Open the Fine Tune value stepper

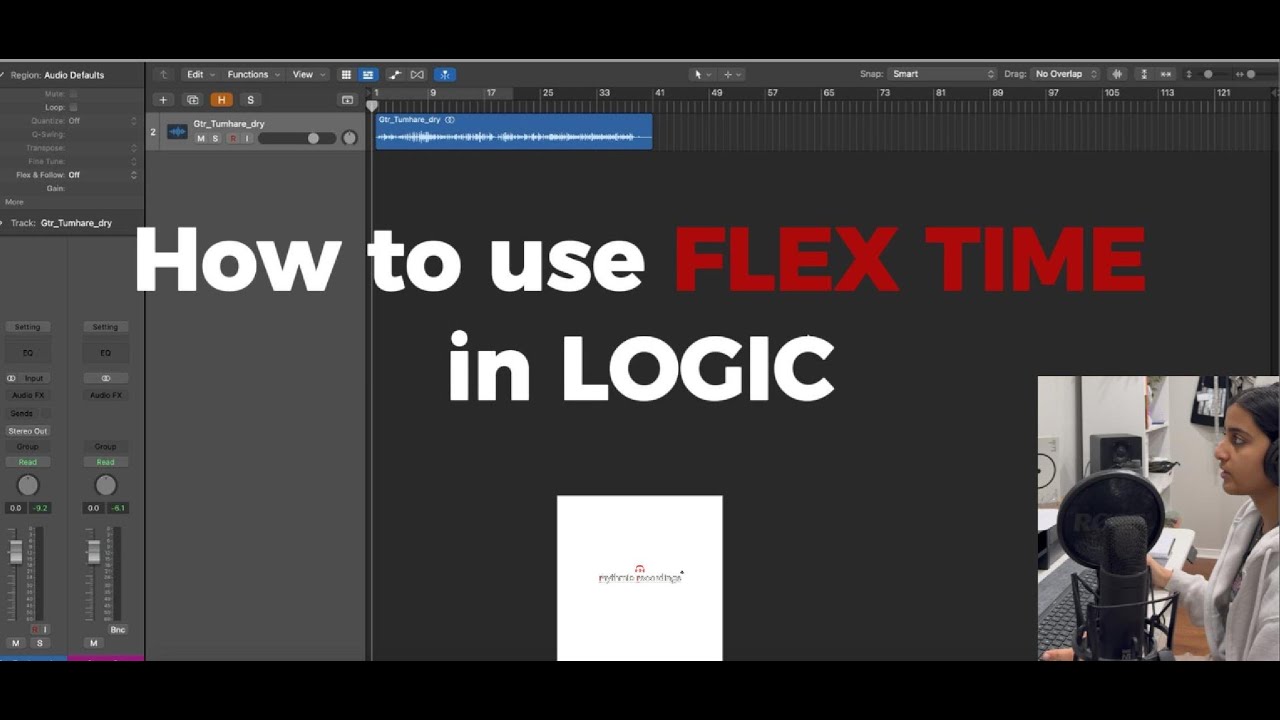[x=134, y=161]
